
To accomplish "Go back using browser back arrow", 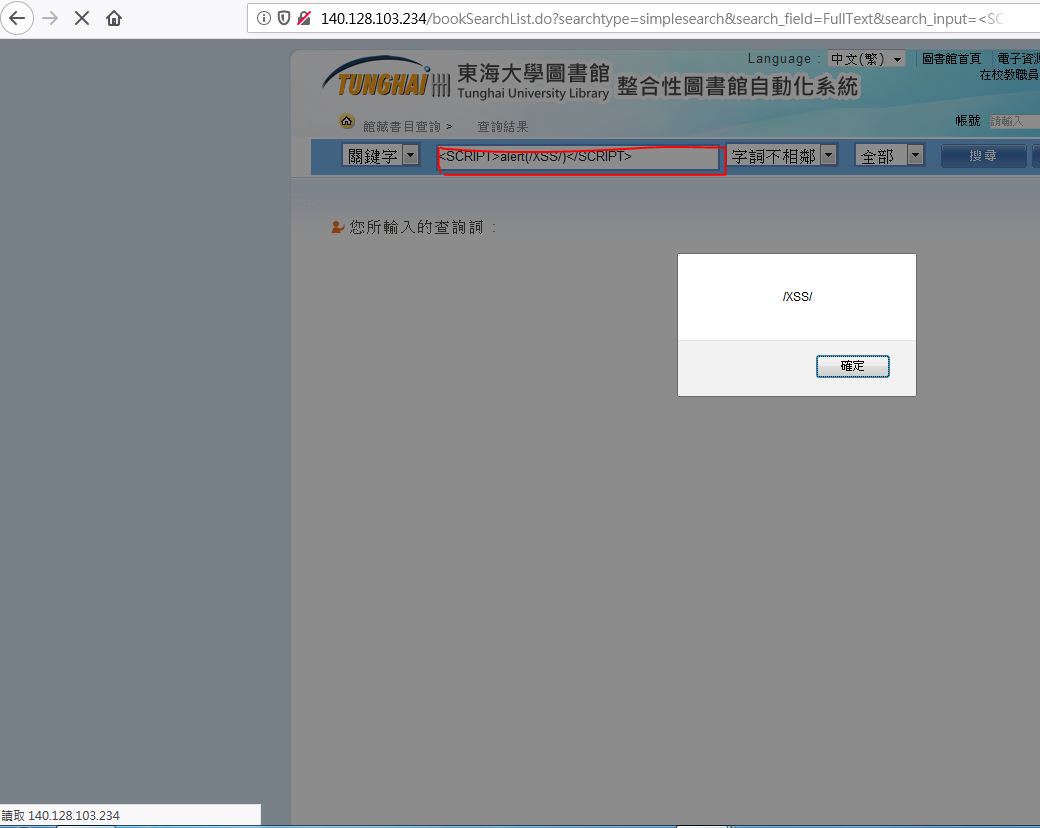I will point(17,18).
